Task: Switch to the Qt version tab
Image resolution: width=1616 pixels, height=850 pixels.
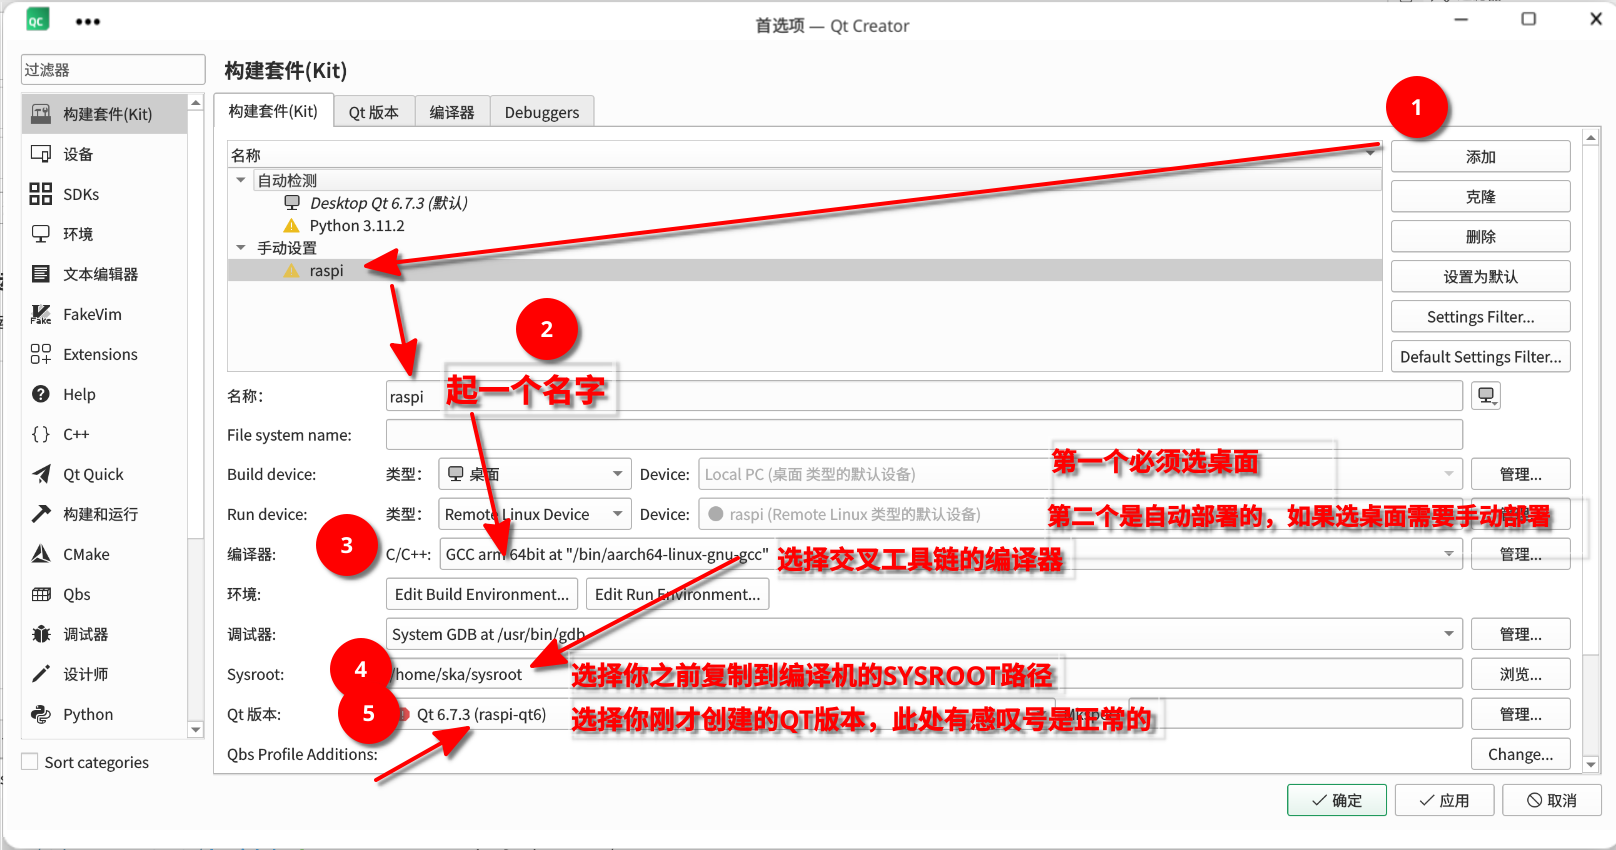Action: pyautogui.click(x=373, y=112)
